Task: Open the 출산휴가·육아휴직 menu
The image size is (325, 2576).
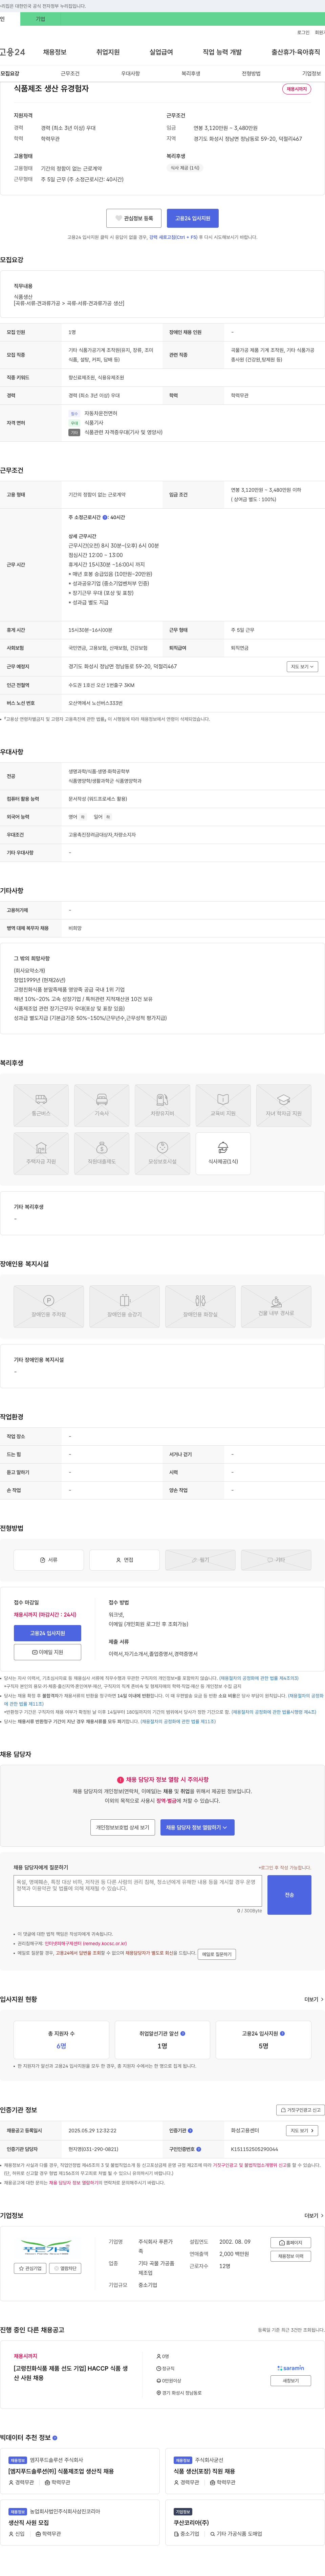Action: point(296,52)
